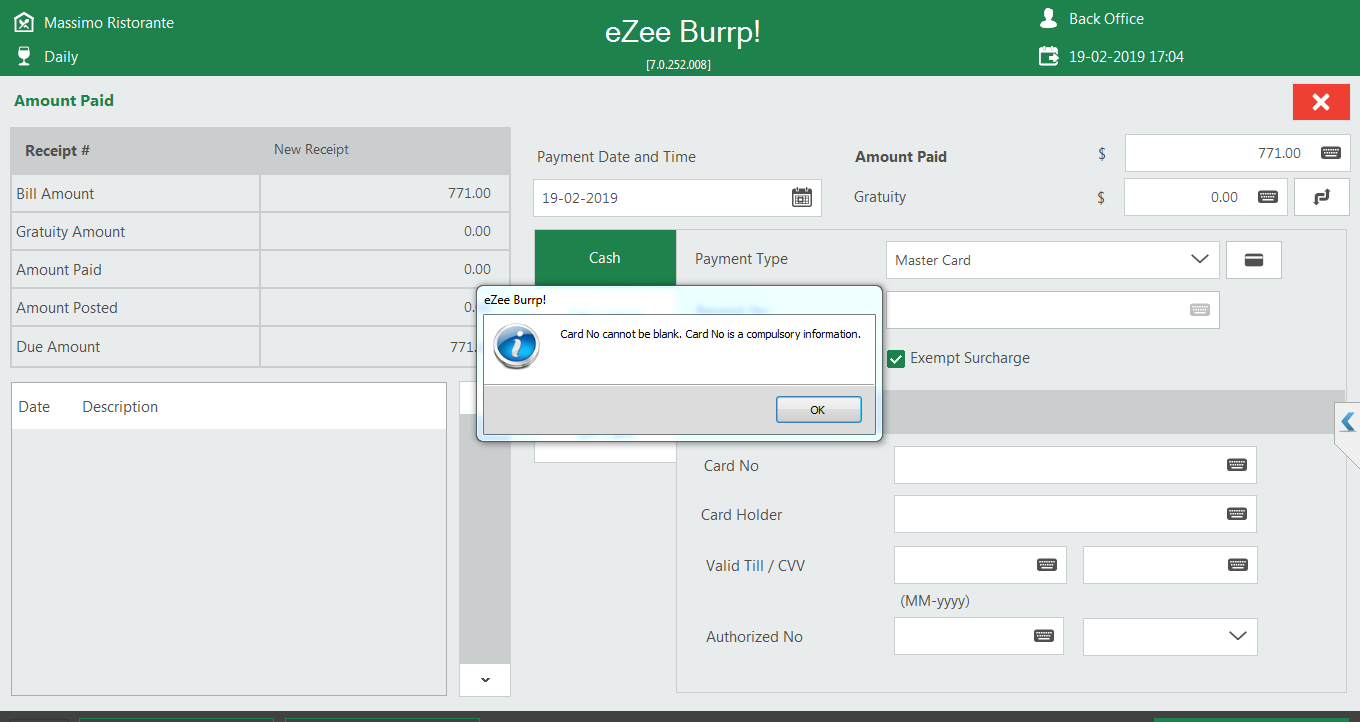
Task: Click the CVV input field
Action: (x=1170, y=564)
